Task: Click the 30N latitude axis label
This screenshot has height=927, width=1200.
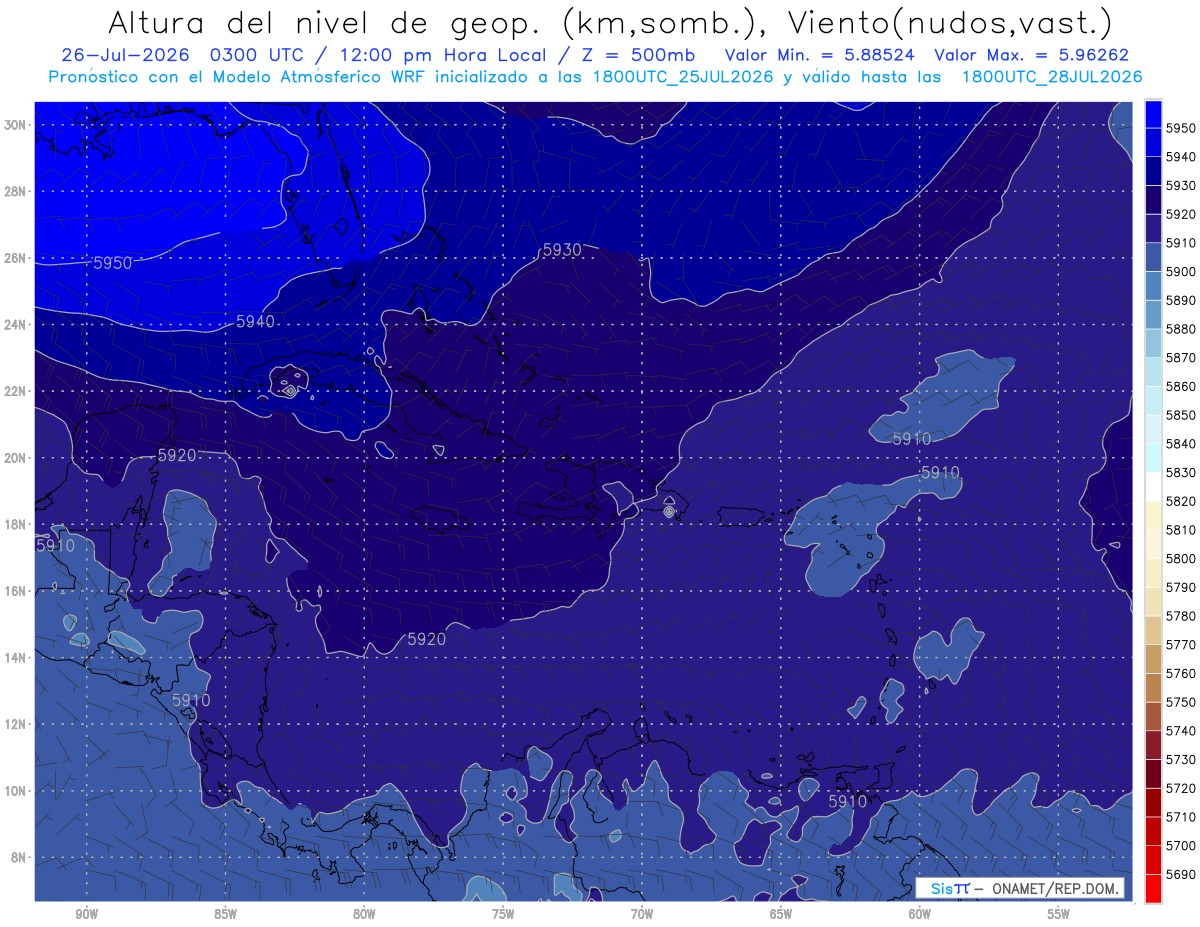Action: tap(17, 125)
